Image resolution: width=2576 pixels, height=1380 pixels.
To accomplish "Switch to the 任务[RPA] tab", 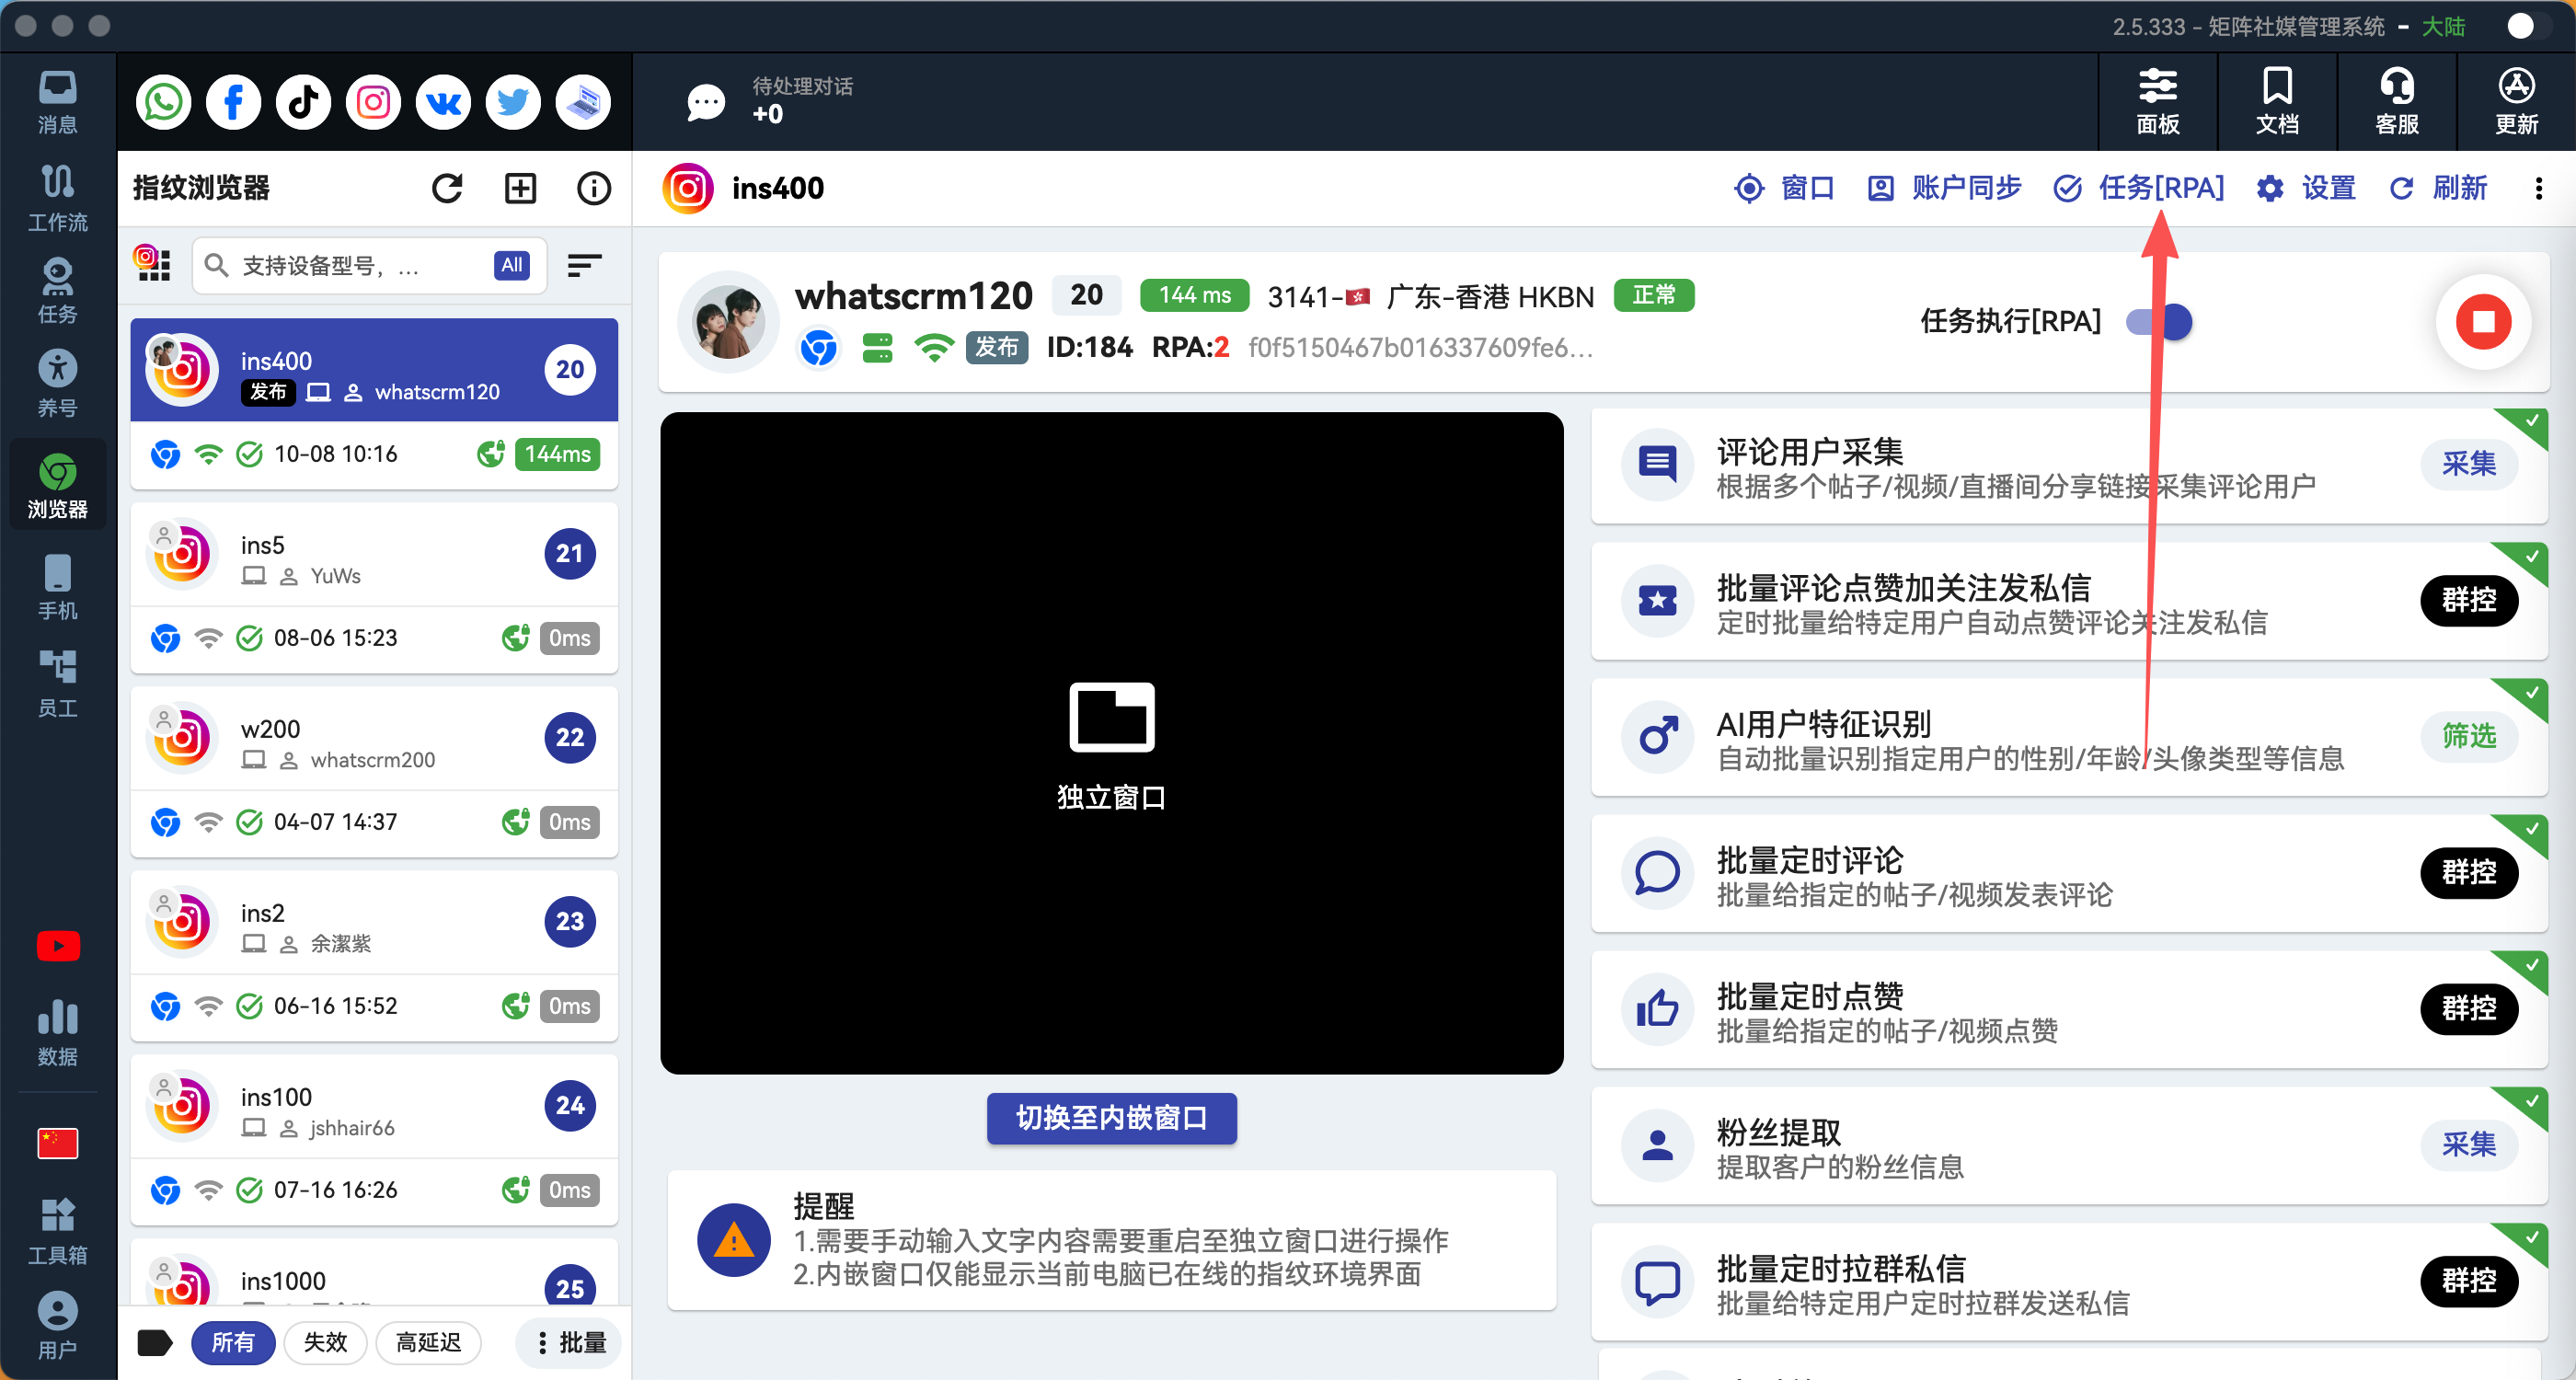I will tap(2139, 188).
